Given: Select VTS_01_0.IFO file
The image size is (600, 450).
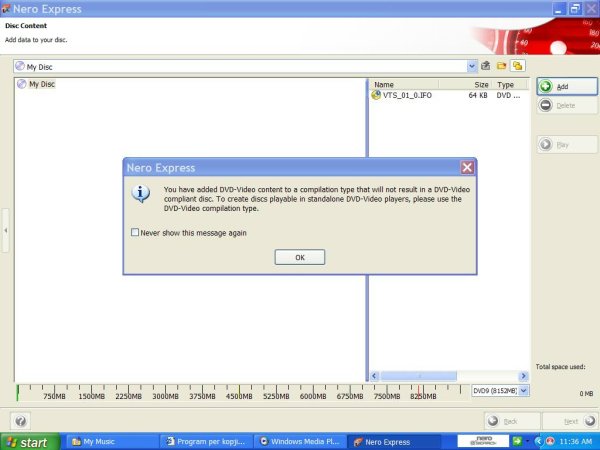Looking at the screenshot, I should [x=407, y=95].
